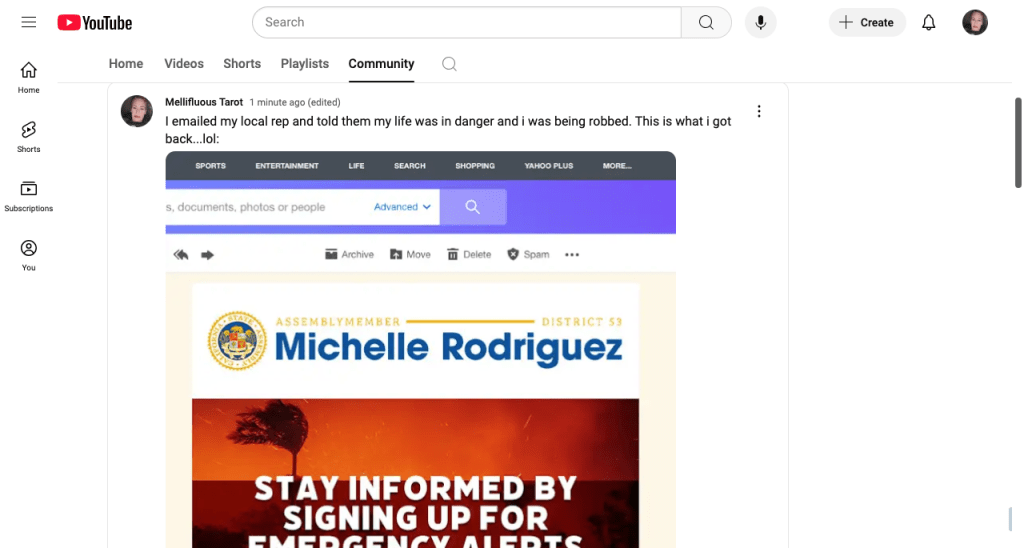Click the page vertical scrollbar
The image size is (1024, 548).
pos(1018,142)
